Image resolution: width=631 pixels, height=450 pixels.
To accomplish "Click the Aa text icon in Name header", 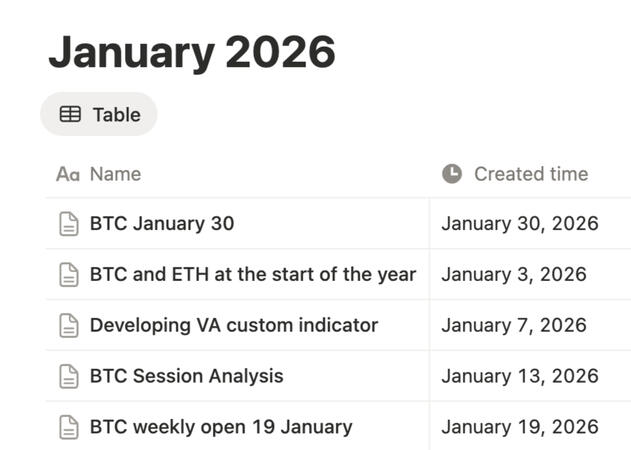I will point(67,174).
